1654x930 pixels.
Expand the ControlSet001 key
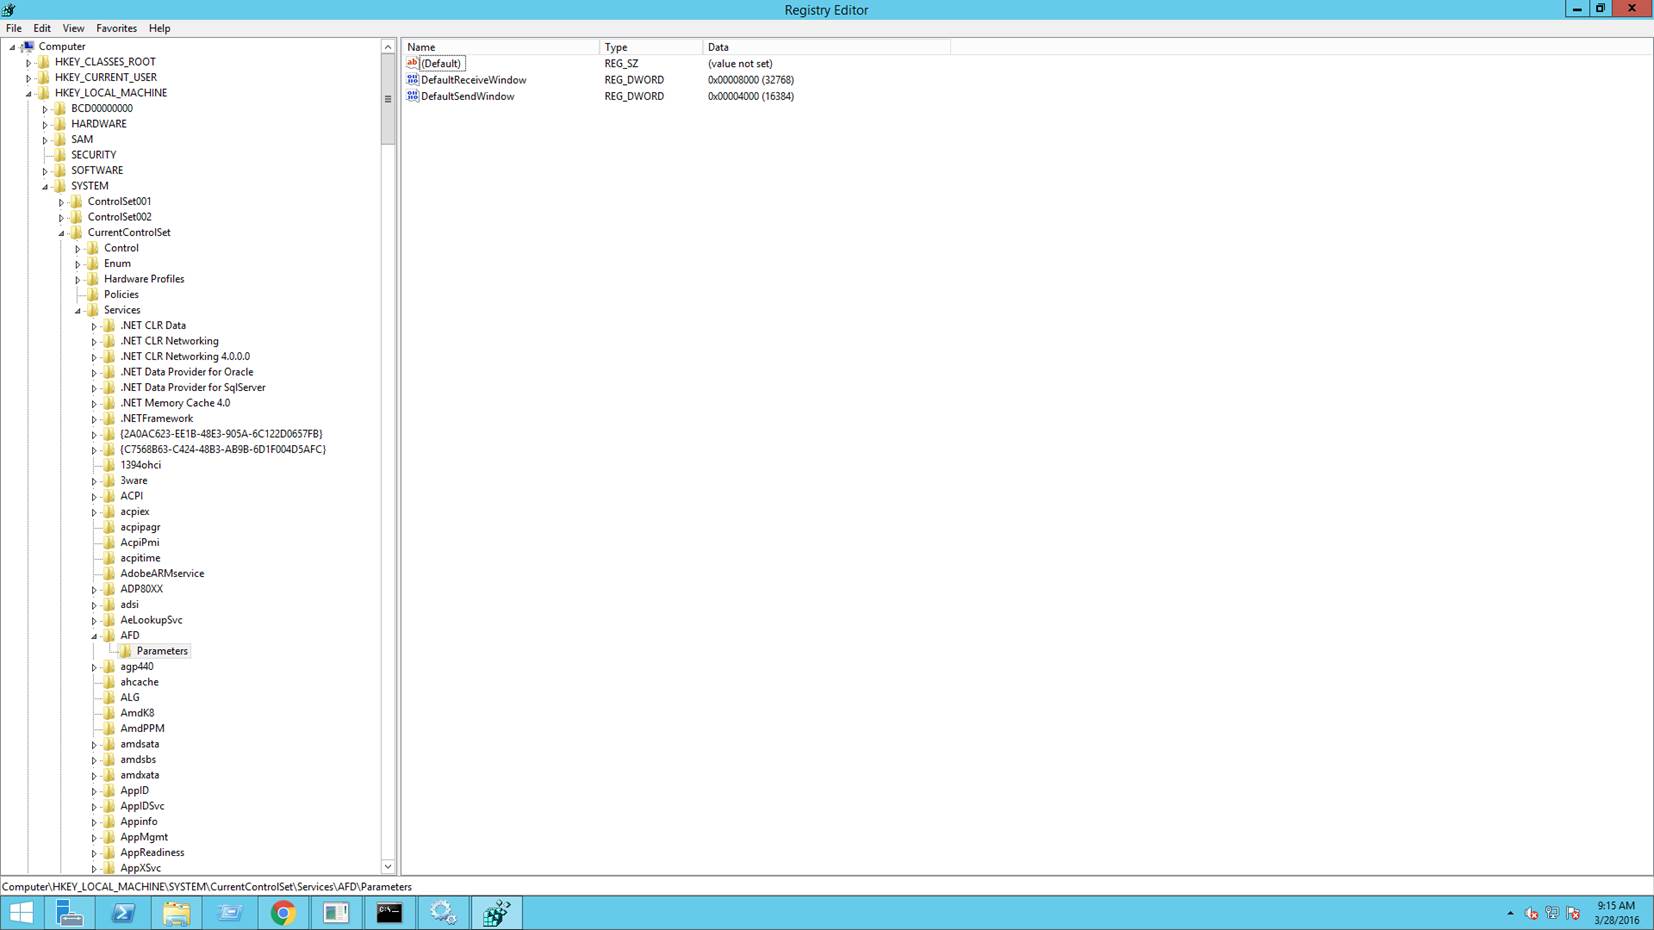(61, 202)
